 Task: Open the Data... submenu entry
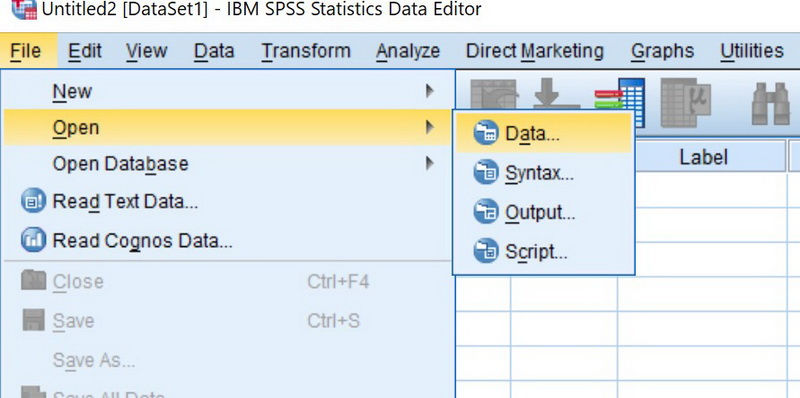544,134
